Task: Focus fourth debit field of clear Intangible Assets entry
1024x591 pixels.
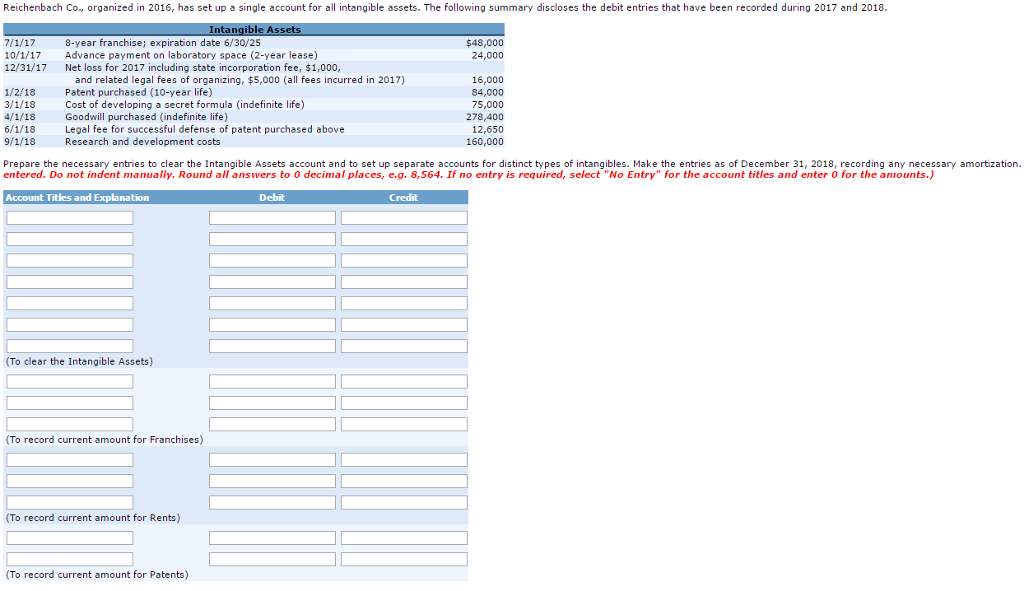Action: pos(272,282)
